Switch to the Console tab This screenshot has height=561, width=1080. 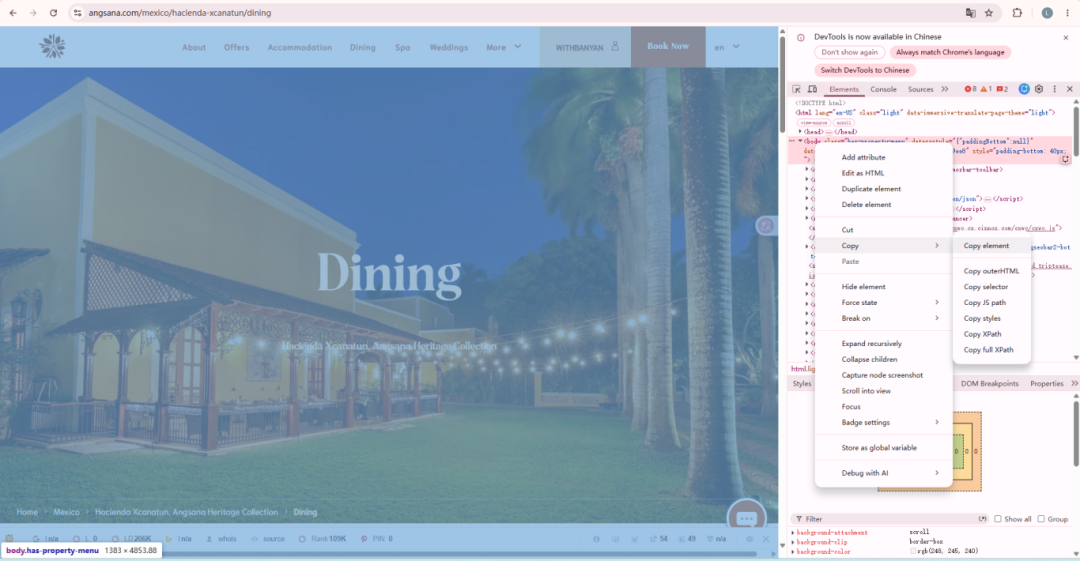tap(883, 89)
